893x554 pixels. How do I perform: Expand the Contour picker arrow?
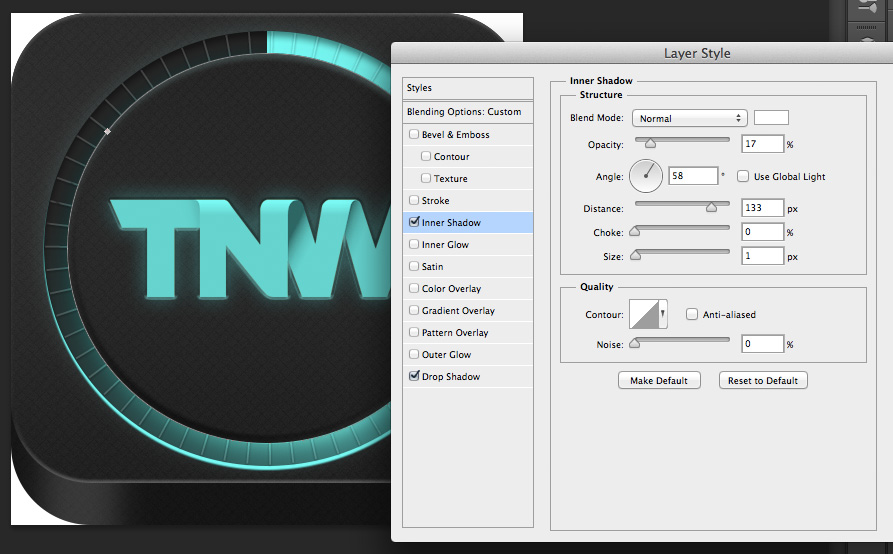[663, 314]
